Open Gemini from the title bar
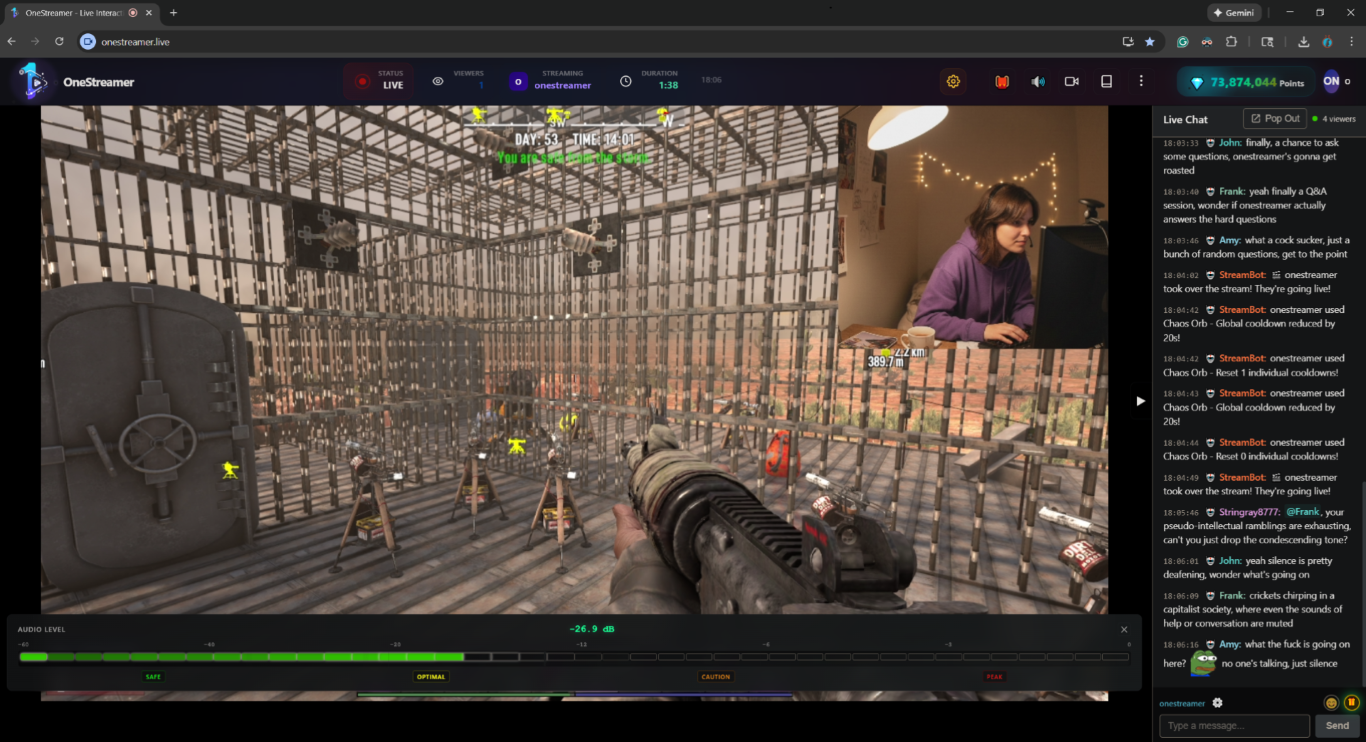The height and width of the screenshot is (742, 1366). 1234,13
